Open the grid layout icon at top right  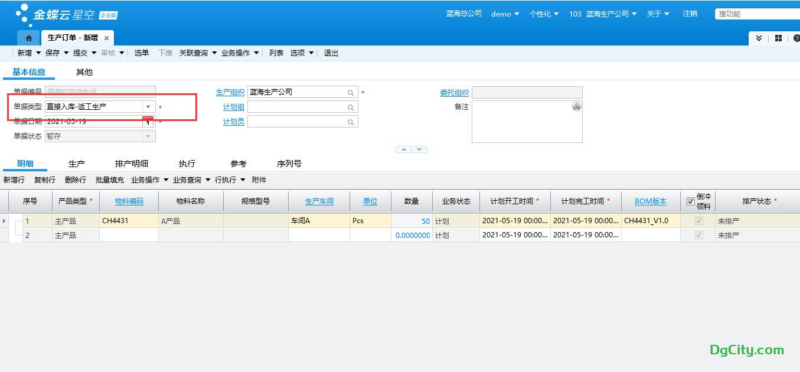pos(778,38)
